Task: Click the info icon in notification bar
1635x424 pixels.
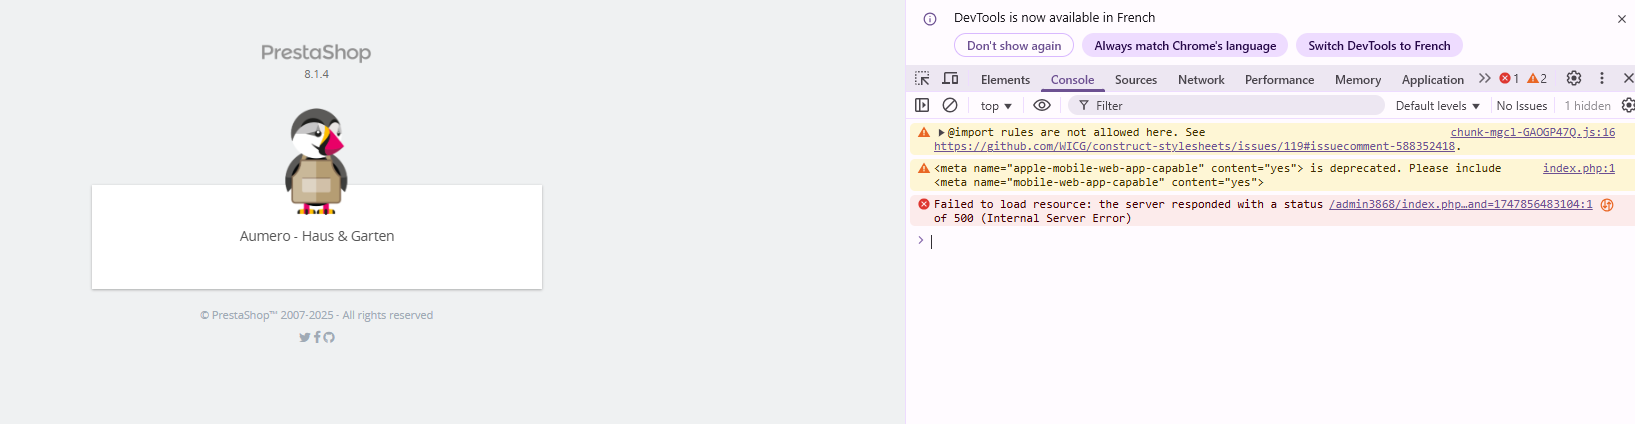Action: 929,19
